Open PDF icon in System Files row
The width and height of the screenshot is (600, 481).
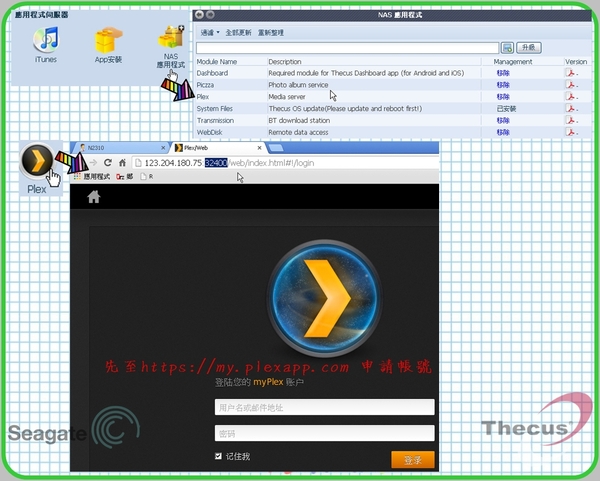click(x=570, y=108)
